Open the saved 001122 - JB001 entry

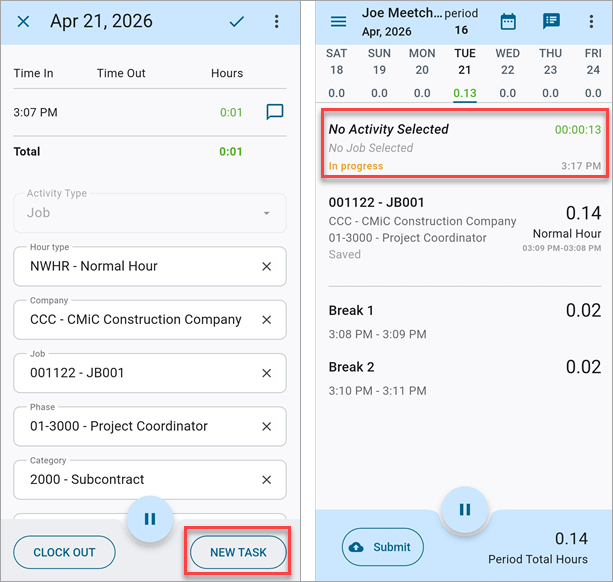(x=465, y=229)
